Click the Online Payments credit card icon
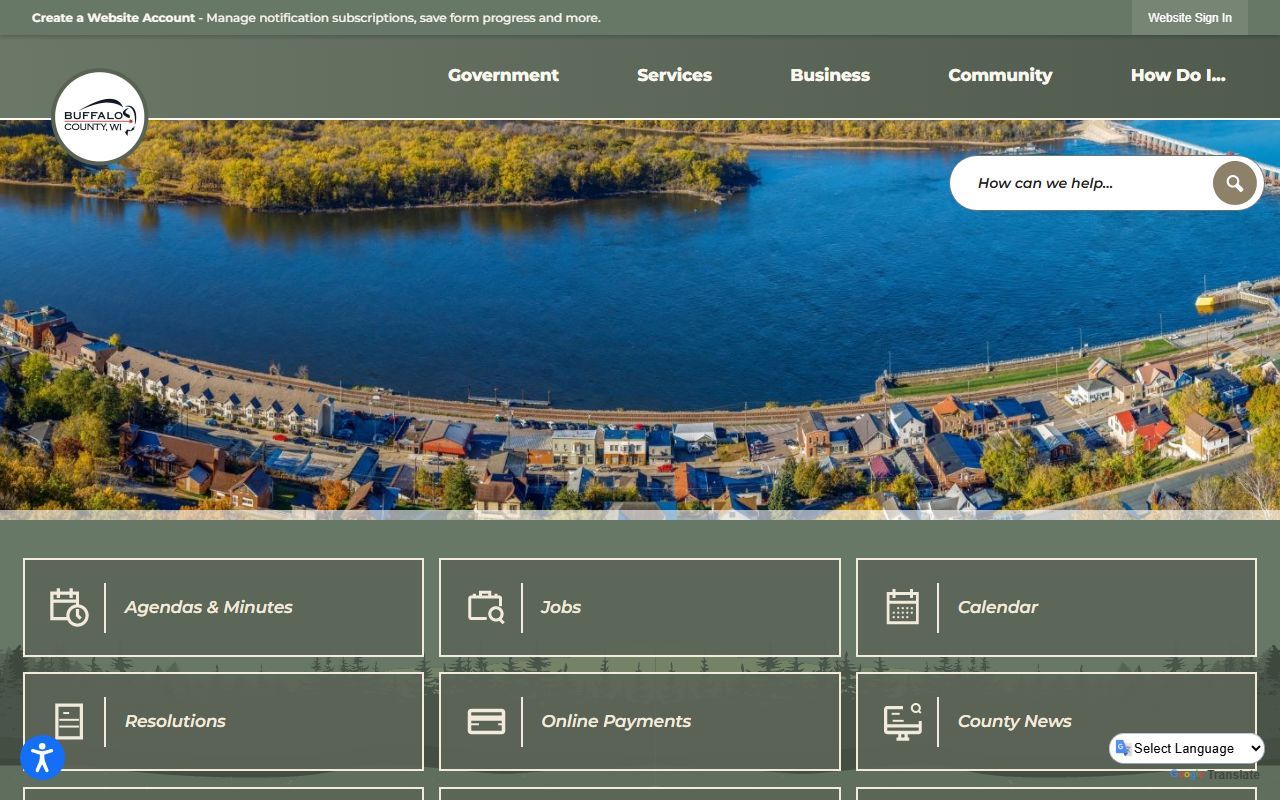This screenshot has height=800, width=1280. click(486, 721)
